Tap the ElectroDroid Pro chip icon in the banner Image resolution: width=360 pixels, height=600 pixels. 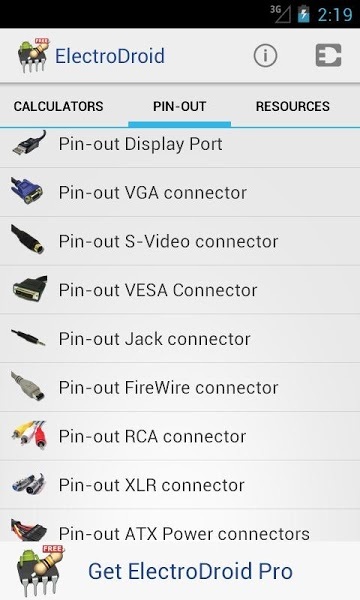[x=40, y=571]
